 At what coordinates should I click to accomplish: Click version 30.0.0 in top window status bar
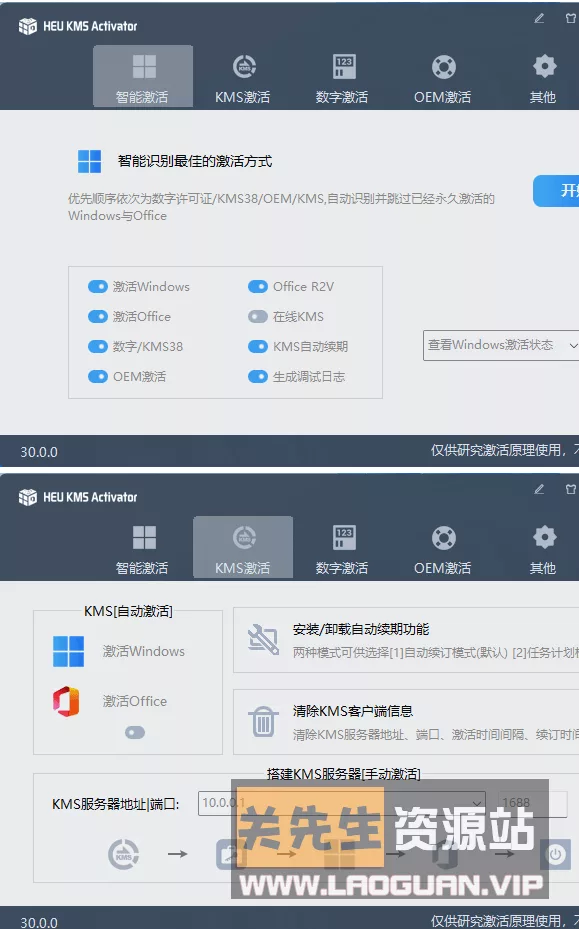coord(39,452)
